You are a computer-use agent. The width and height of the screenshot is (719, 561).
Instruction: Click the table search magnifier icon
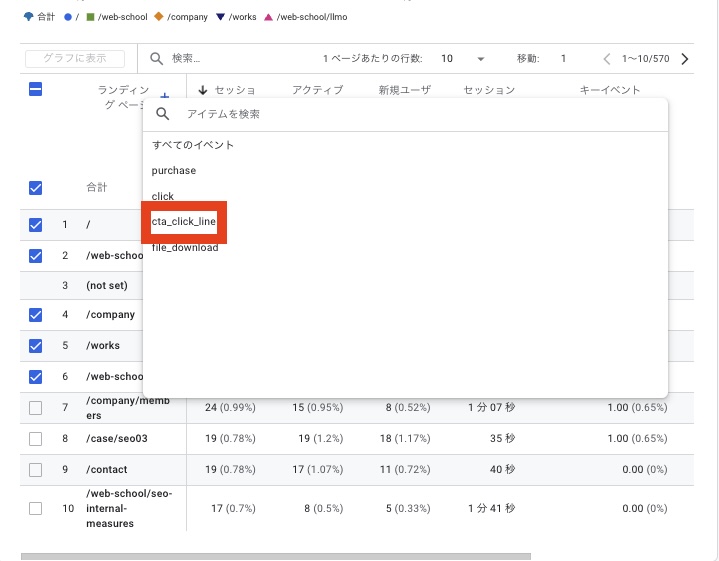point(156,59)
